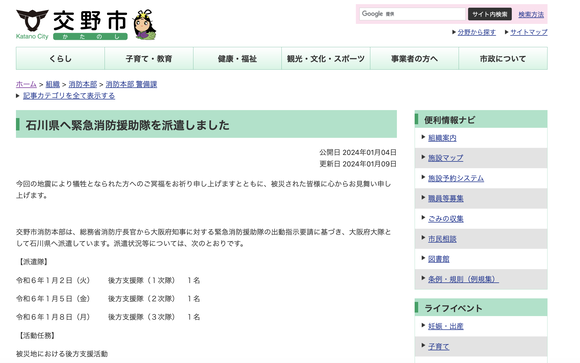Click the サイト内検索 button
Viewport: 580px width, 363px height.
[489, 14]
